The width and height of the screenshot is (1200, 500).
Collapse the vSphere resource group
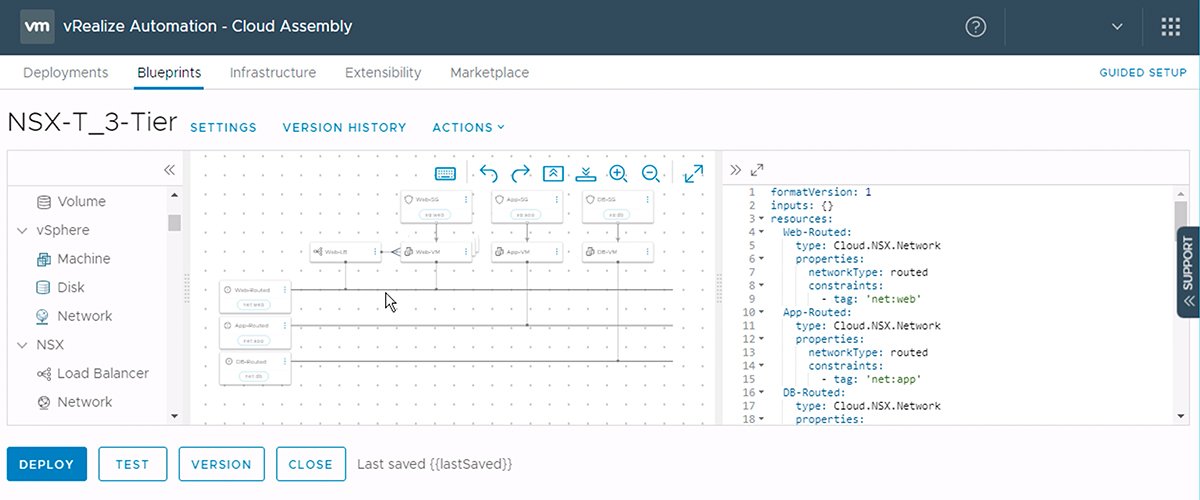click(23, 231)
